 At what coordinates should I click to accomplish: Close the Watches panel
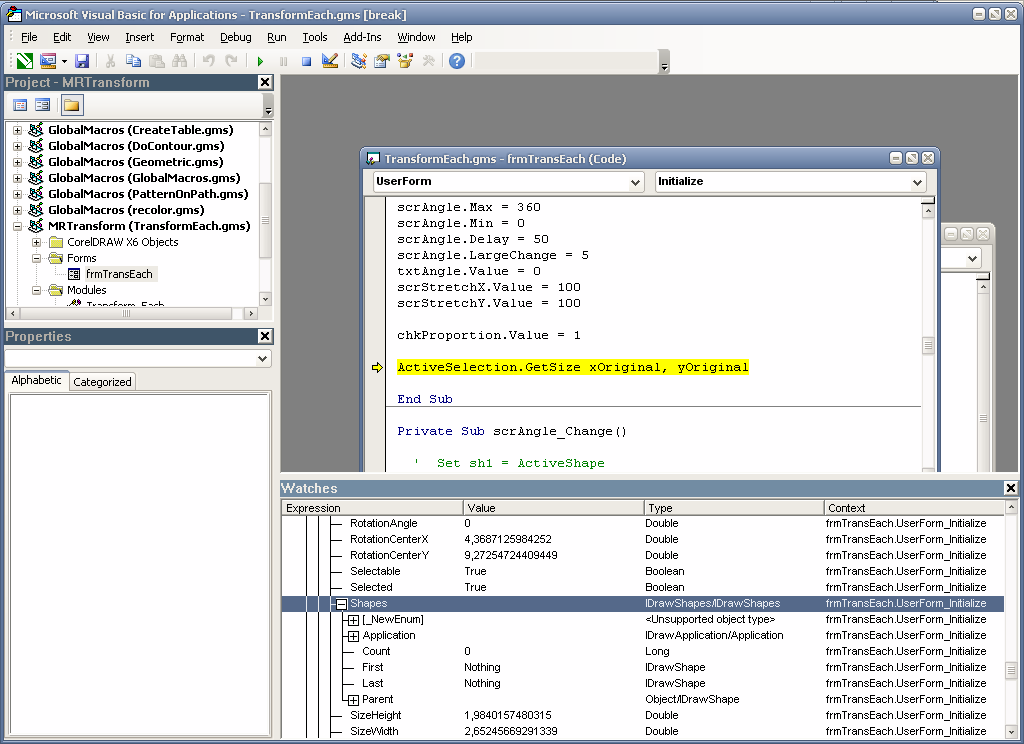pyautogui.click(x=1010, y=488)
